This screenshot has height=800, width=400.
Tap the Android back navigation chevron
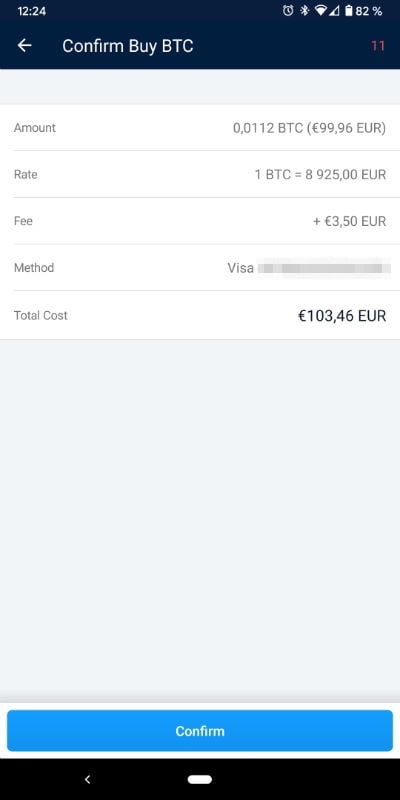[x=87, y=779]
